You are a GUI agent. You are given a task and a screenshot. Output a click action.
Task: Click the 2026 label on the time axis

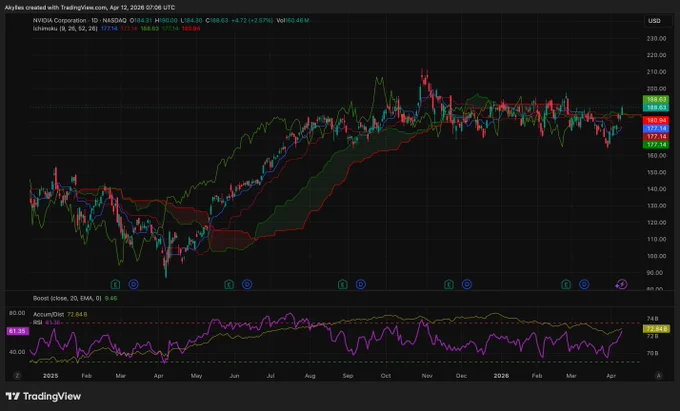pyautogui.click(x=501, y=376)
